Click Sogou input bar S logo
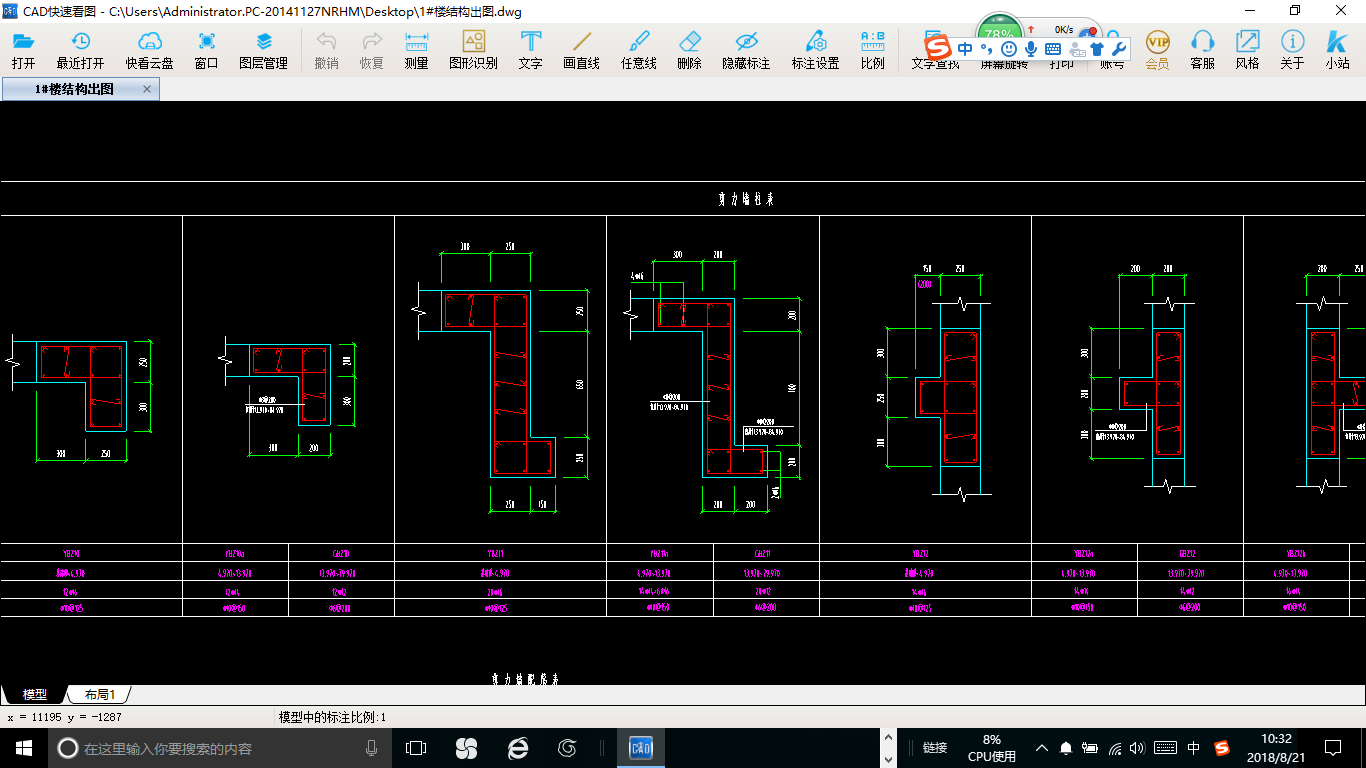Viewport: 1366px width, 768px height. point(938,48)
